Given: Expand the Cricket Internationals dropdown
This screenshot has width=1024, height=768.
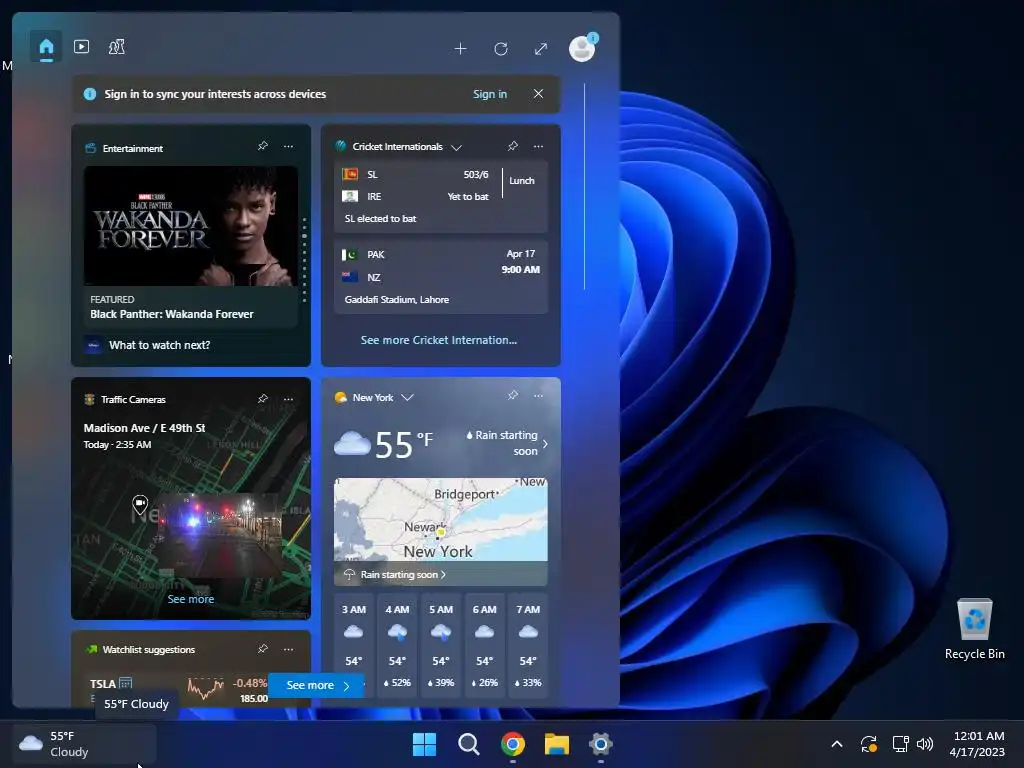Looking at the screenshot, I should [x=456, y=147].
